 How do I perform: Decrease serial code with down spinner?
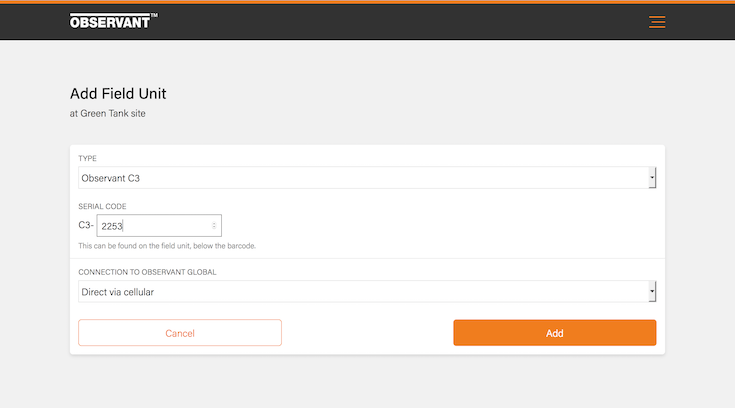pyautogui.click(x=213, y=229)
